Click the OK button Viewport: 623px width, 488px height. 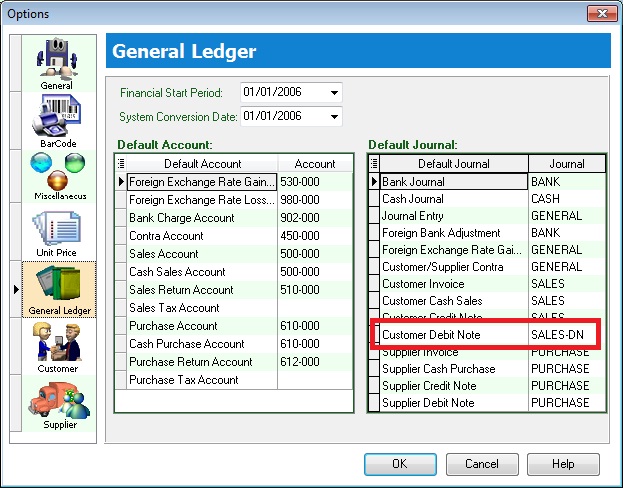point(400,464)
